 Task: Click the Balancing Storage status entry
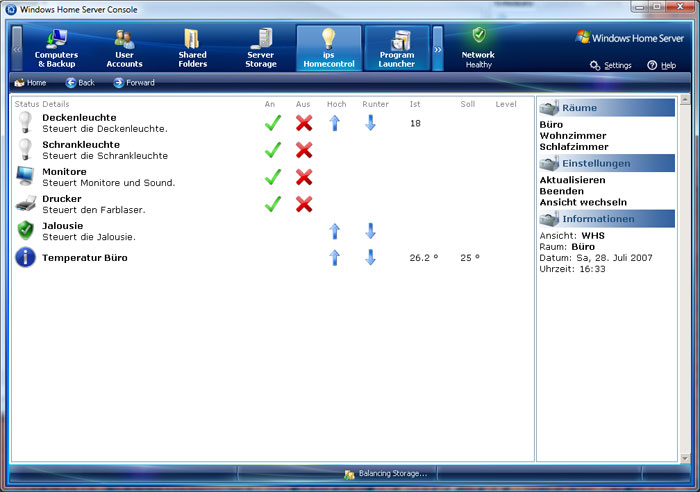(x=385, y=474)
